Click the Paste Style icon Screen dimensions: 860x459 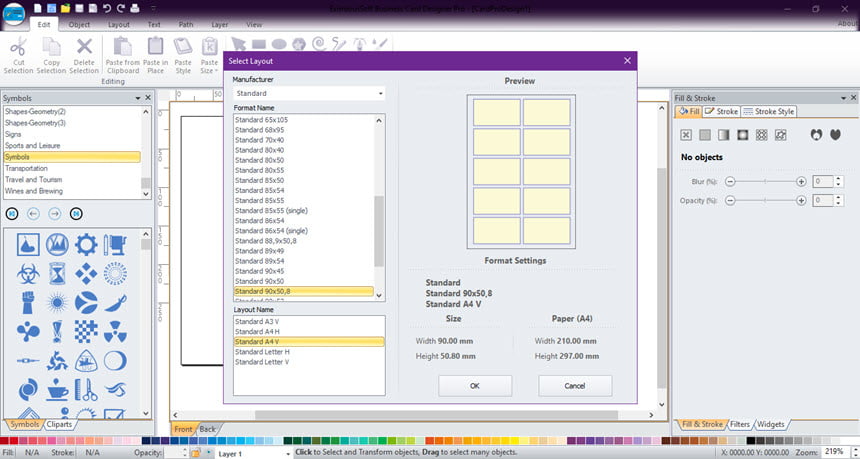point(183,46)
